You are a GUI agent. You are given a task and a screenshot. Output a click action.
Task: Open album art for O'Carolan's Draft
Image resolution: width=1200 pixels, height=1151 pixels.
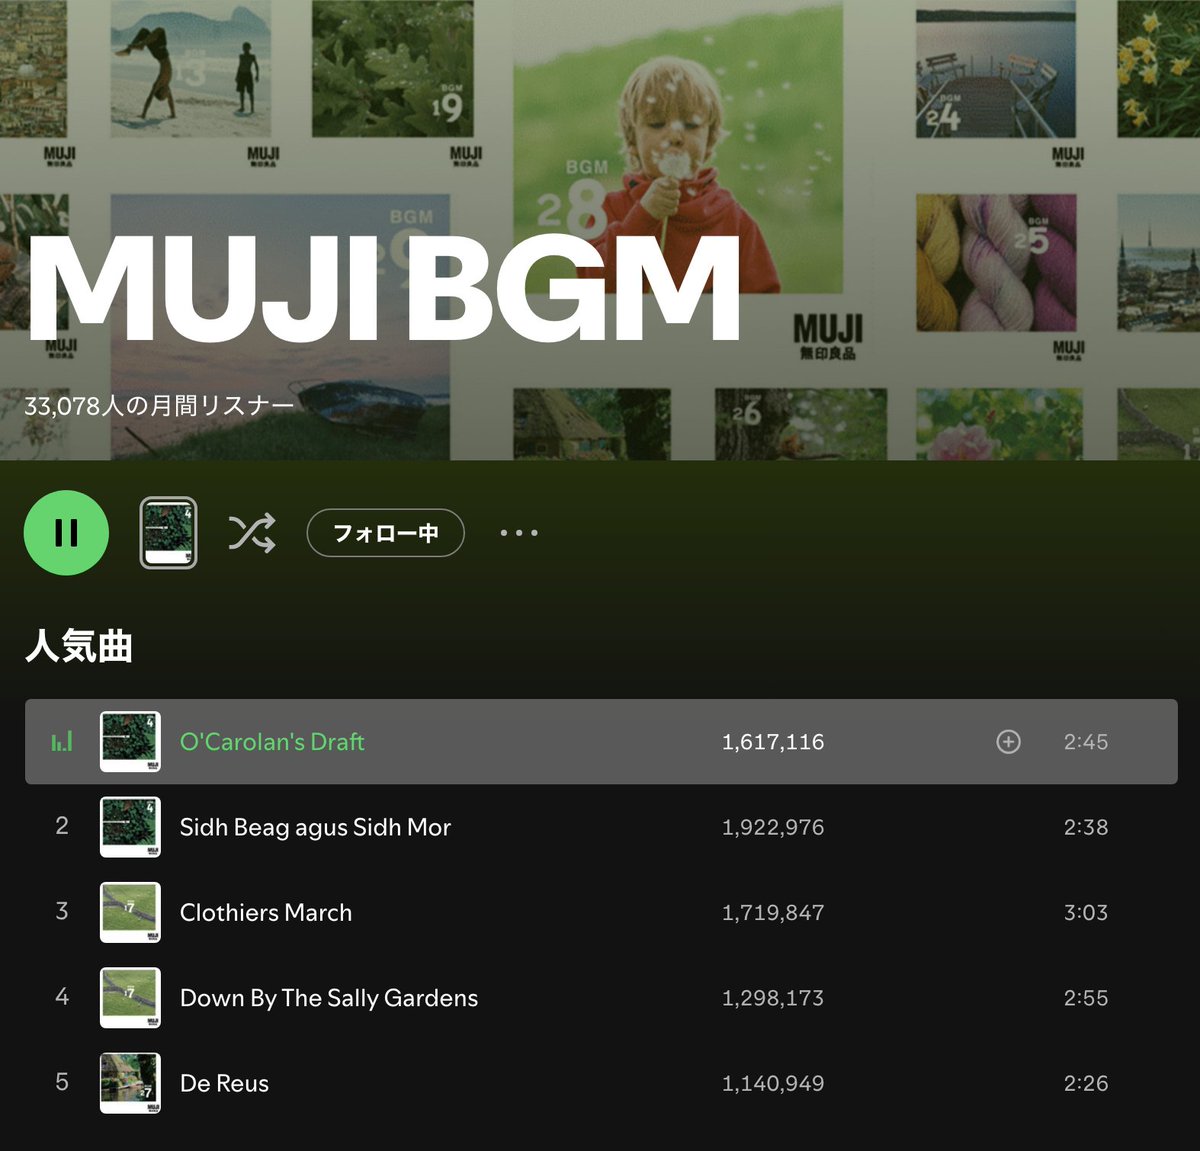point(130,742)
